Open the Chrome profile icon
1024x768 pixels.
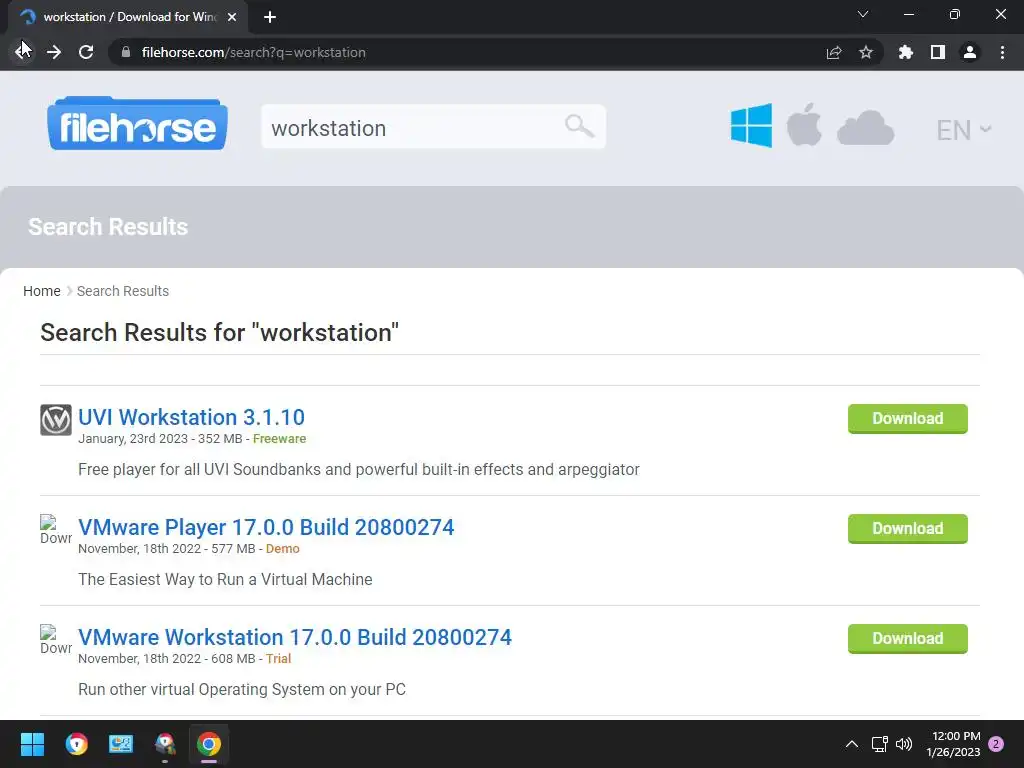pos(970,52)
